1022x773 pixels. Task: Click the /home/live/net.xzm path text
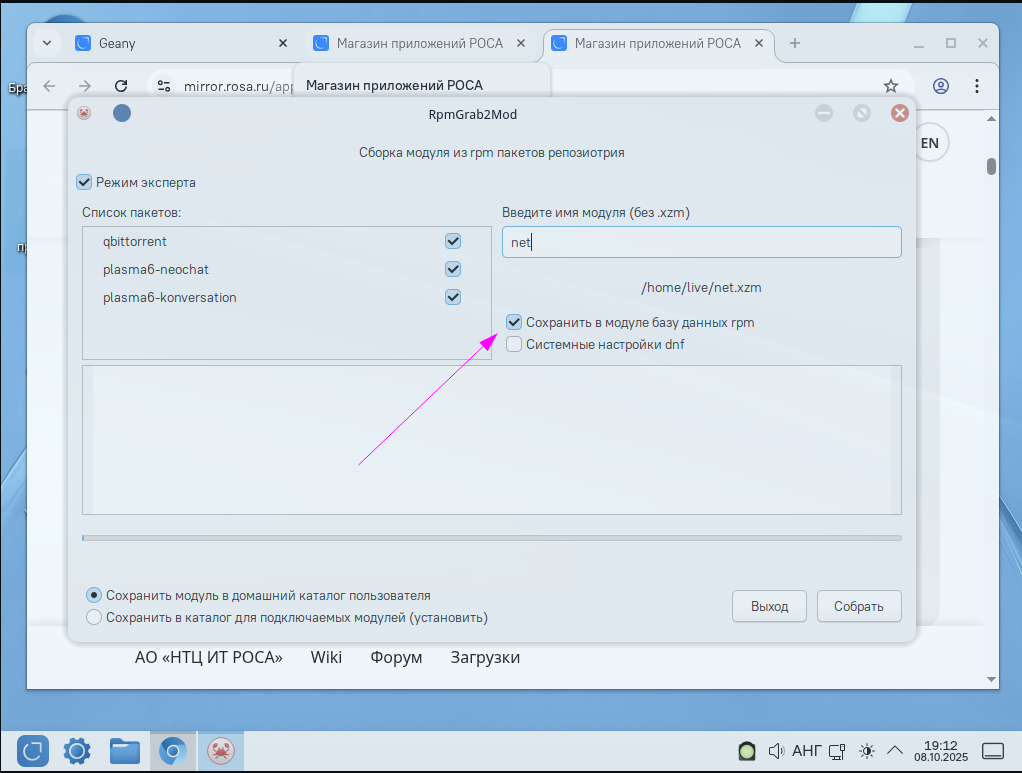[701, 287]
